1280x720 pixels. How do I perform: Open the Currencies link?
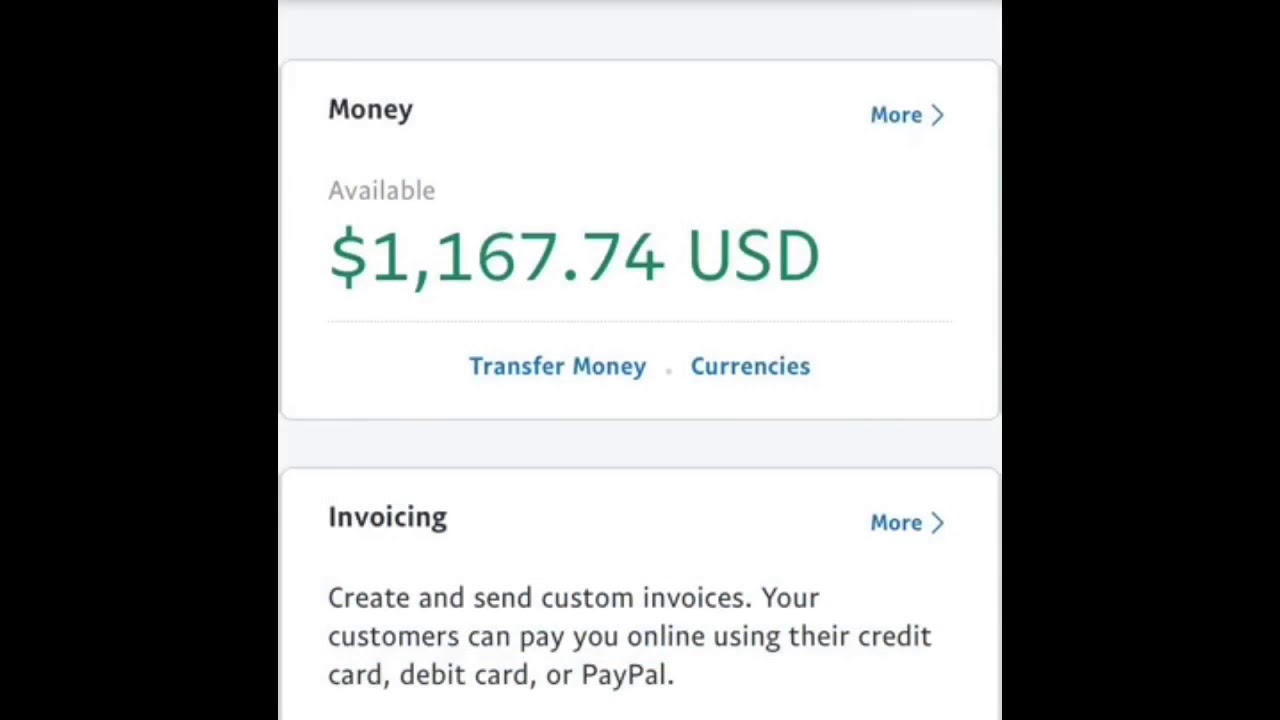tap(750, 366)
